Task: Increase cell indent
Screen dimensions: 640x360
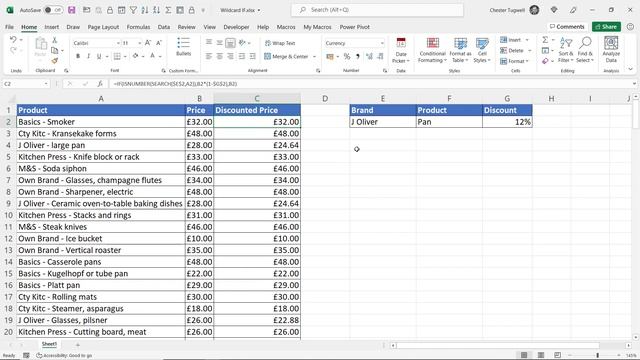Action: click(253, 56)
